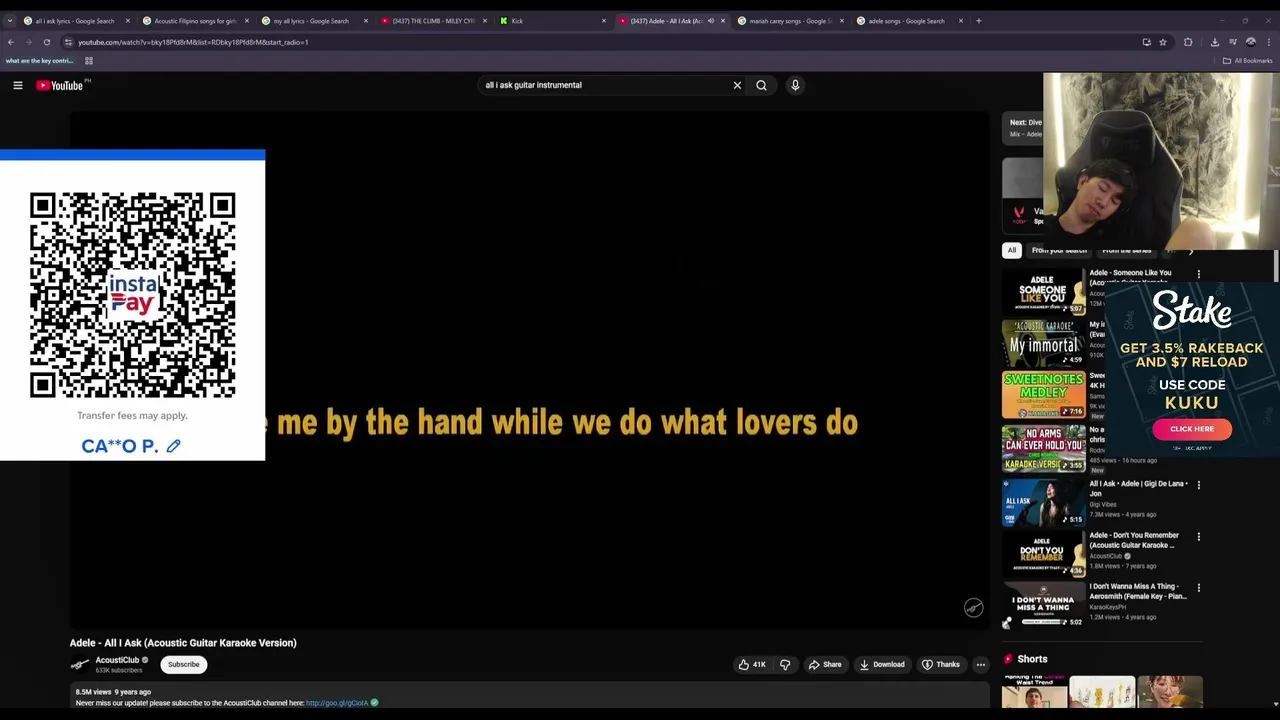Open the AcoustiClub channel name link
This screenshot has height=720, width=1280.
[117, 660]
